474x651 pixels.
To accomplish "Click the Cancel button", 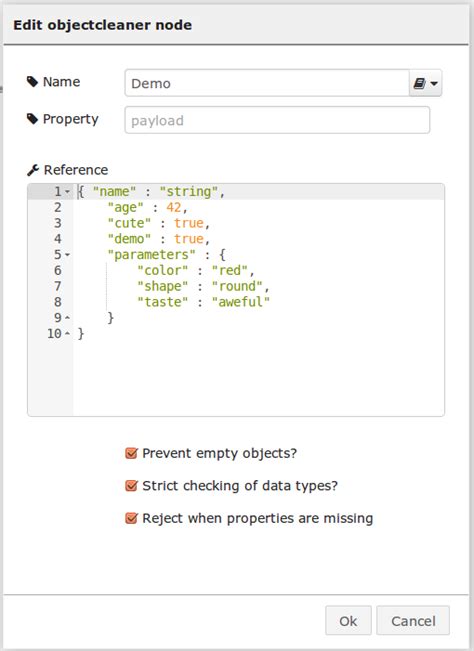I will [x=413, y=620].
